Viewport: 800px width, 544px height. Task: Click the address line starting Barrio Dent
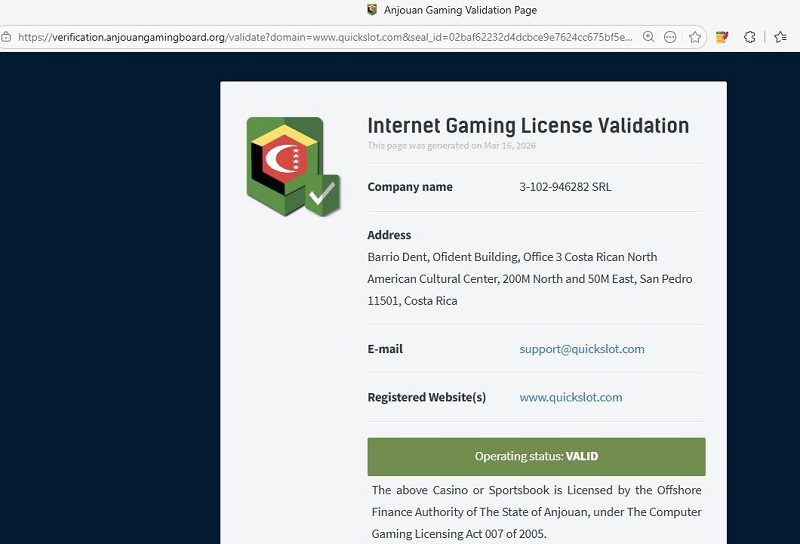[x=512, y=257]
